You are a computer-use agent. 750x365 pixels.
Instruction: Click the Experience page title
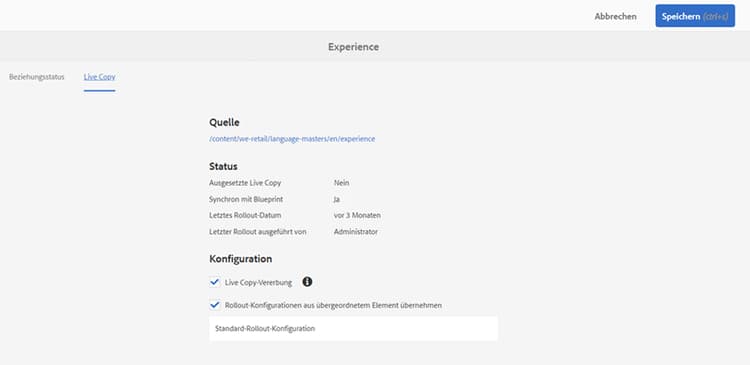(x=353, y=47)
